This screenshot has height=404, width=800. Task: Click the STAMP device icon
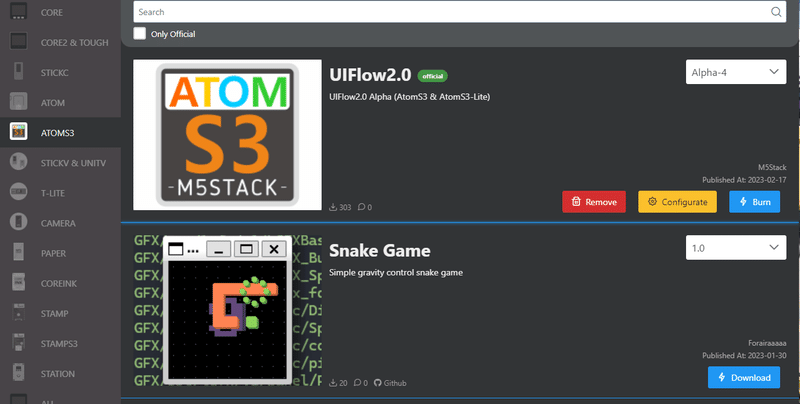(x=19, y=313)
